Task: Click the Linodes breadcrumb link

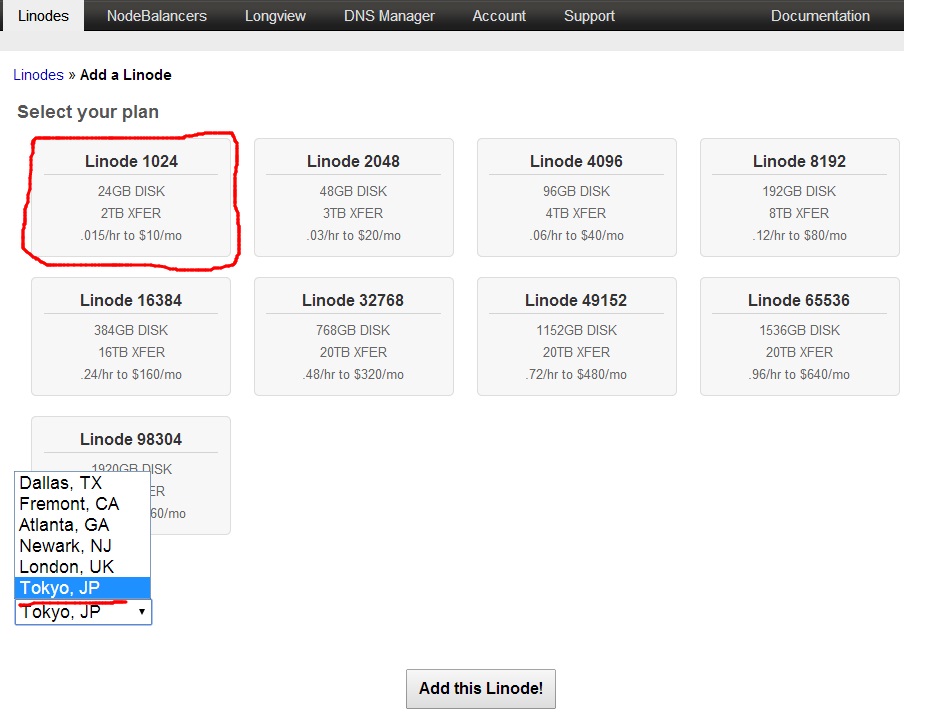Action: click(x=38, y=75)
